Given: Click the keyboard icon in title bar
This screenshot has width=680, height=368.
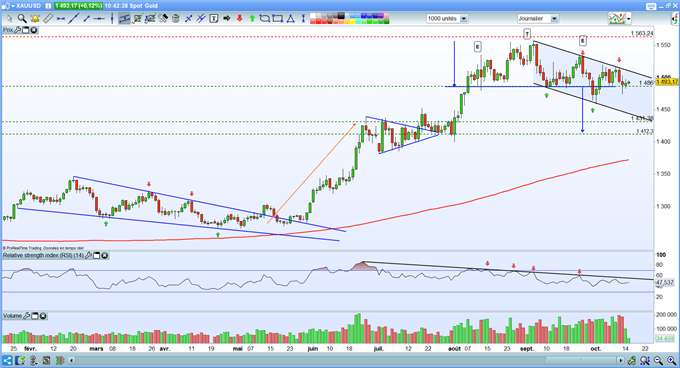Looking at the screenshot, I should point(651,6).
